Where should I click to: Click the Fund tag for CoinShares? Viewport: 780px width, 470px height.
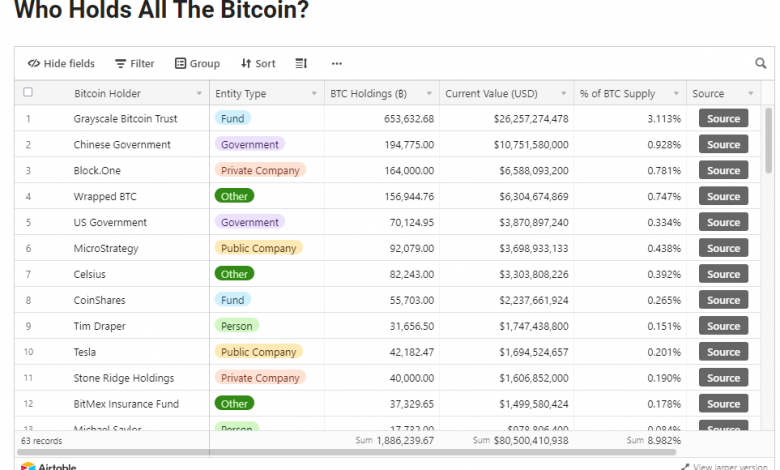coord(232,300)
